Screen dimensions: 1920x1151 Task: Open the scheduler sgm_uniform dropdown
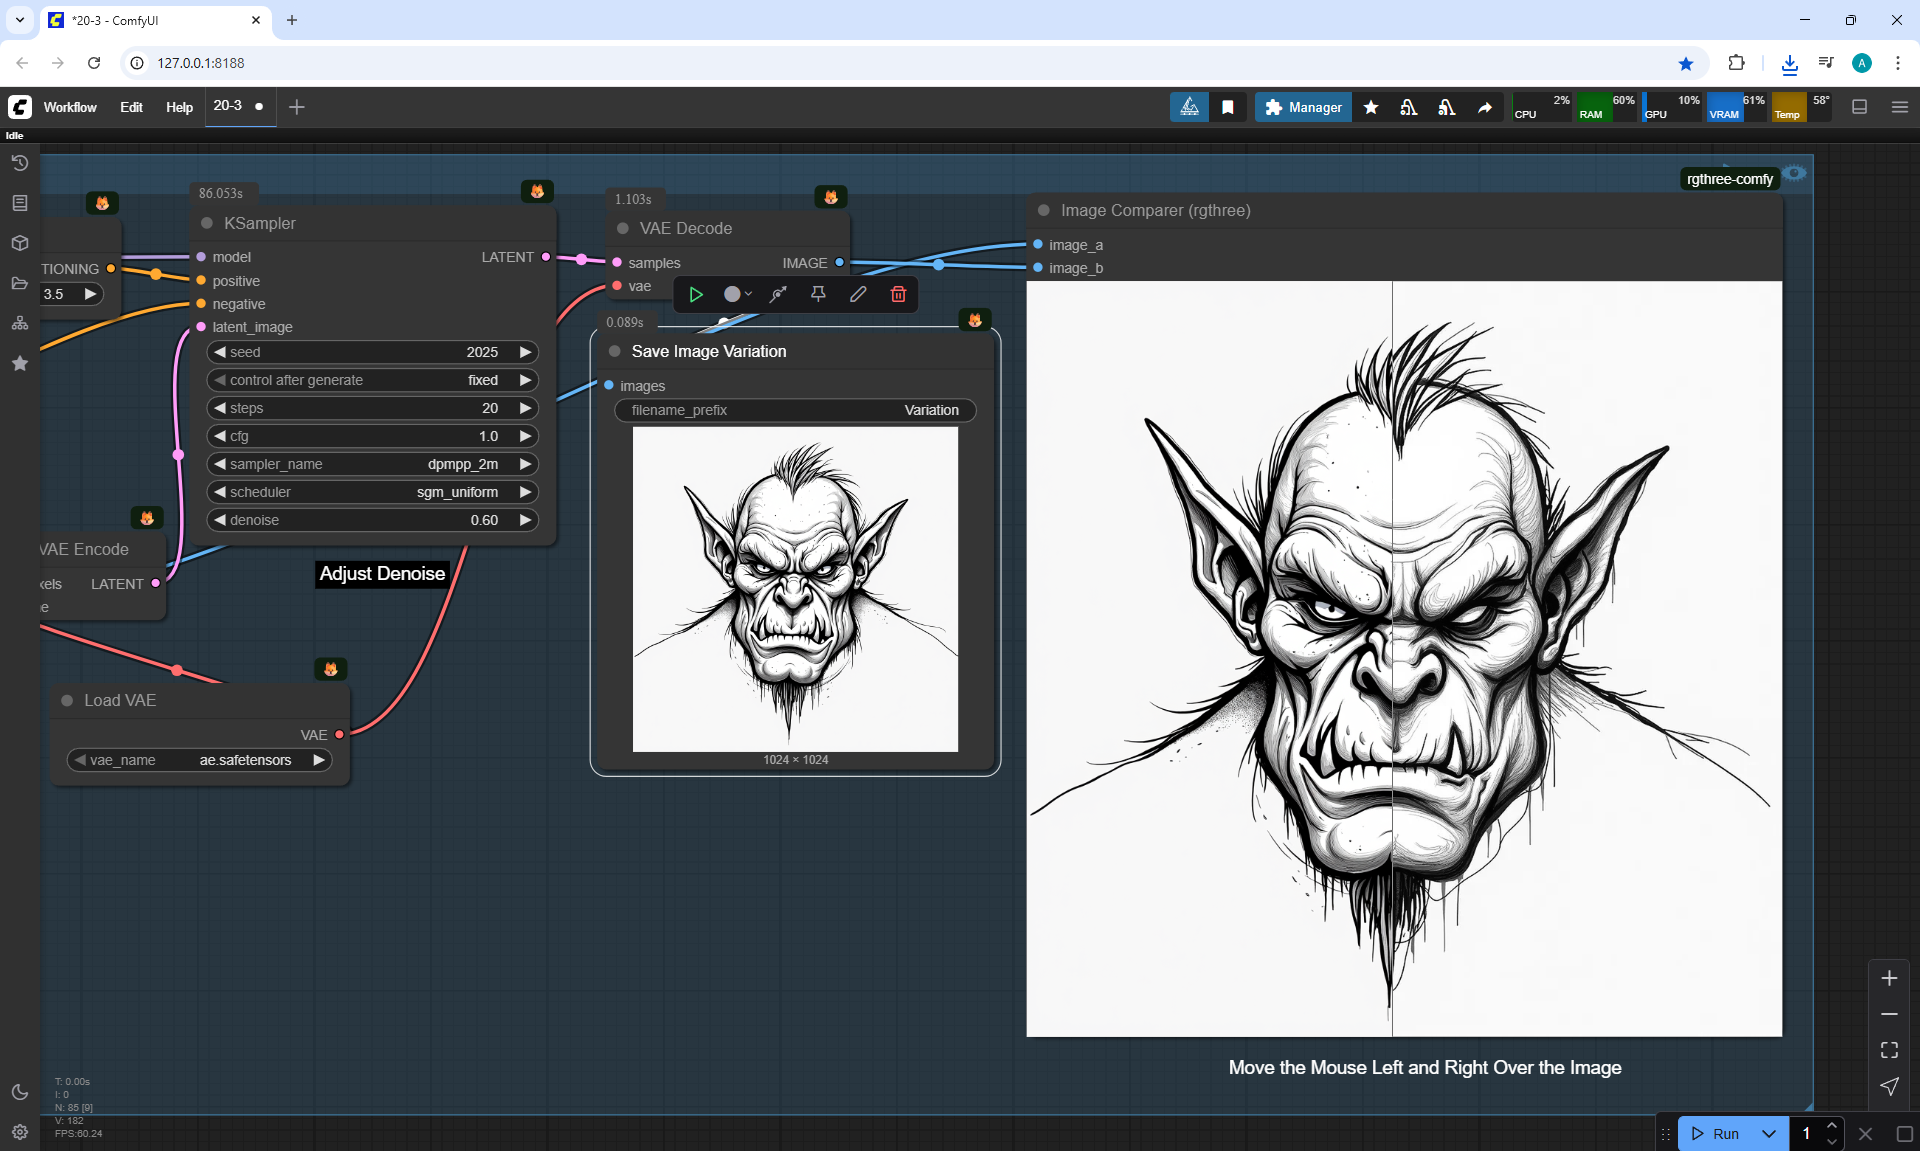372,492
